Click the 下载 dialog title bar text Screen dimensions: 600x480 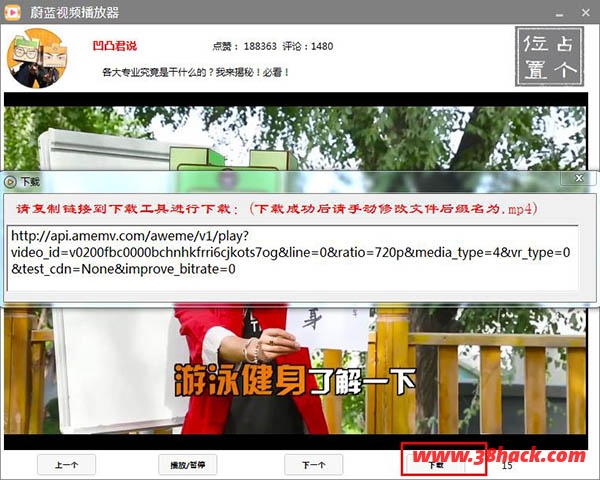31,182
